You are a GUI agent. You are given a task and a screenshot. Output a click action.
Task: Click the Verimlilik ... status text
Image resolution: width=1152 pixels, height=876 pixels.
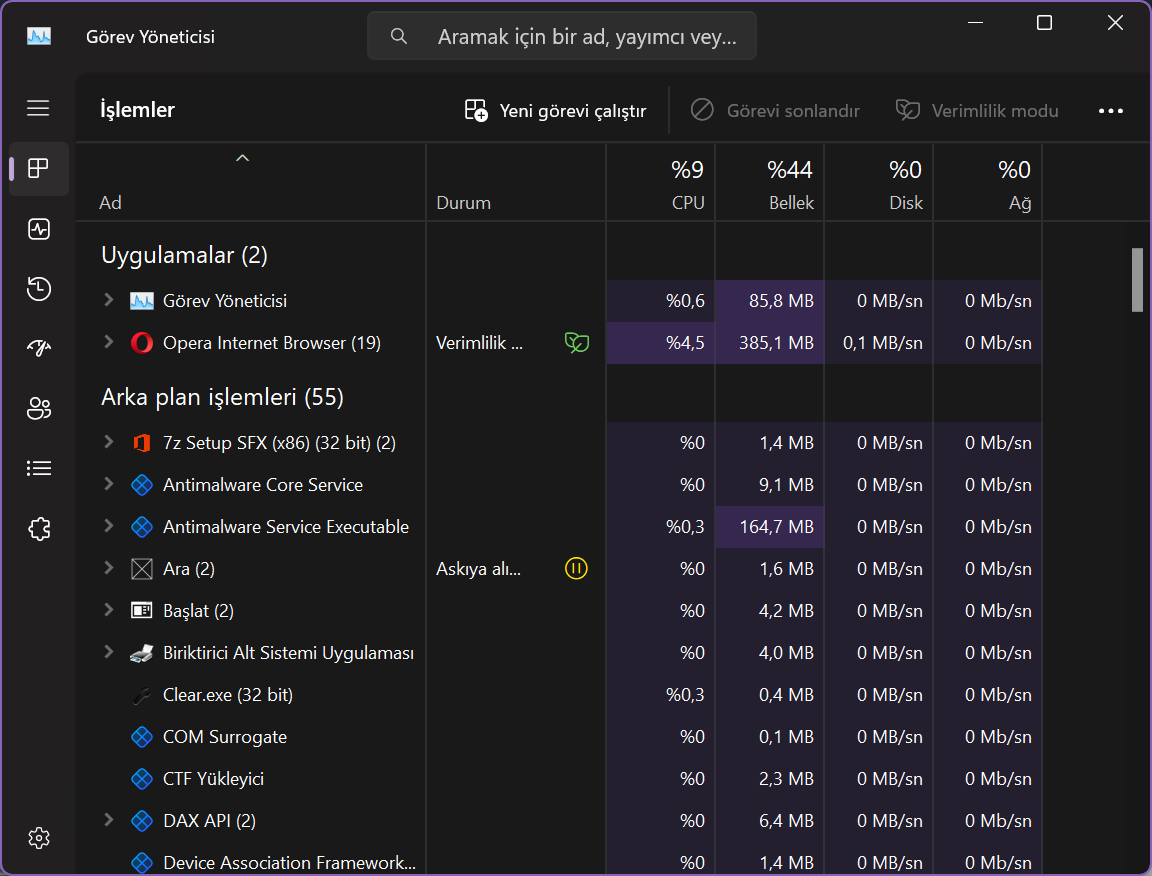[x=479, y=342]
